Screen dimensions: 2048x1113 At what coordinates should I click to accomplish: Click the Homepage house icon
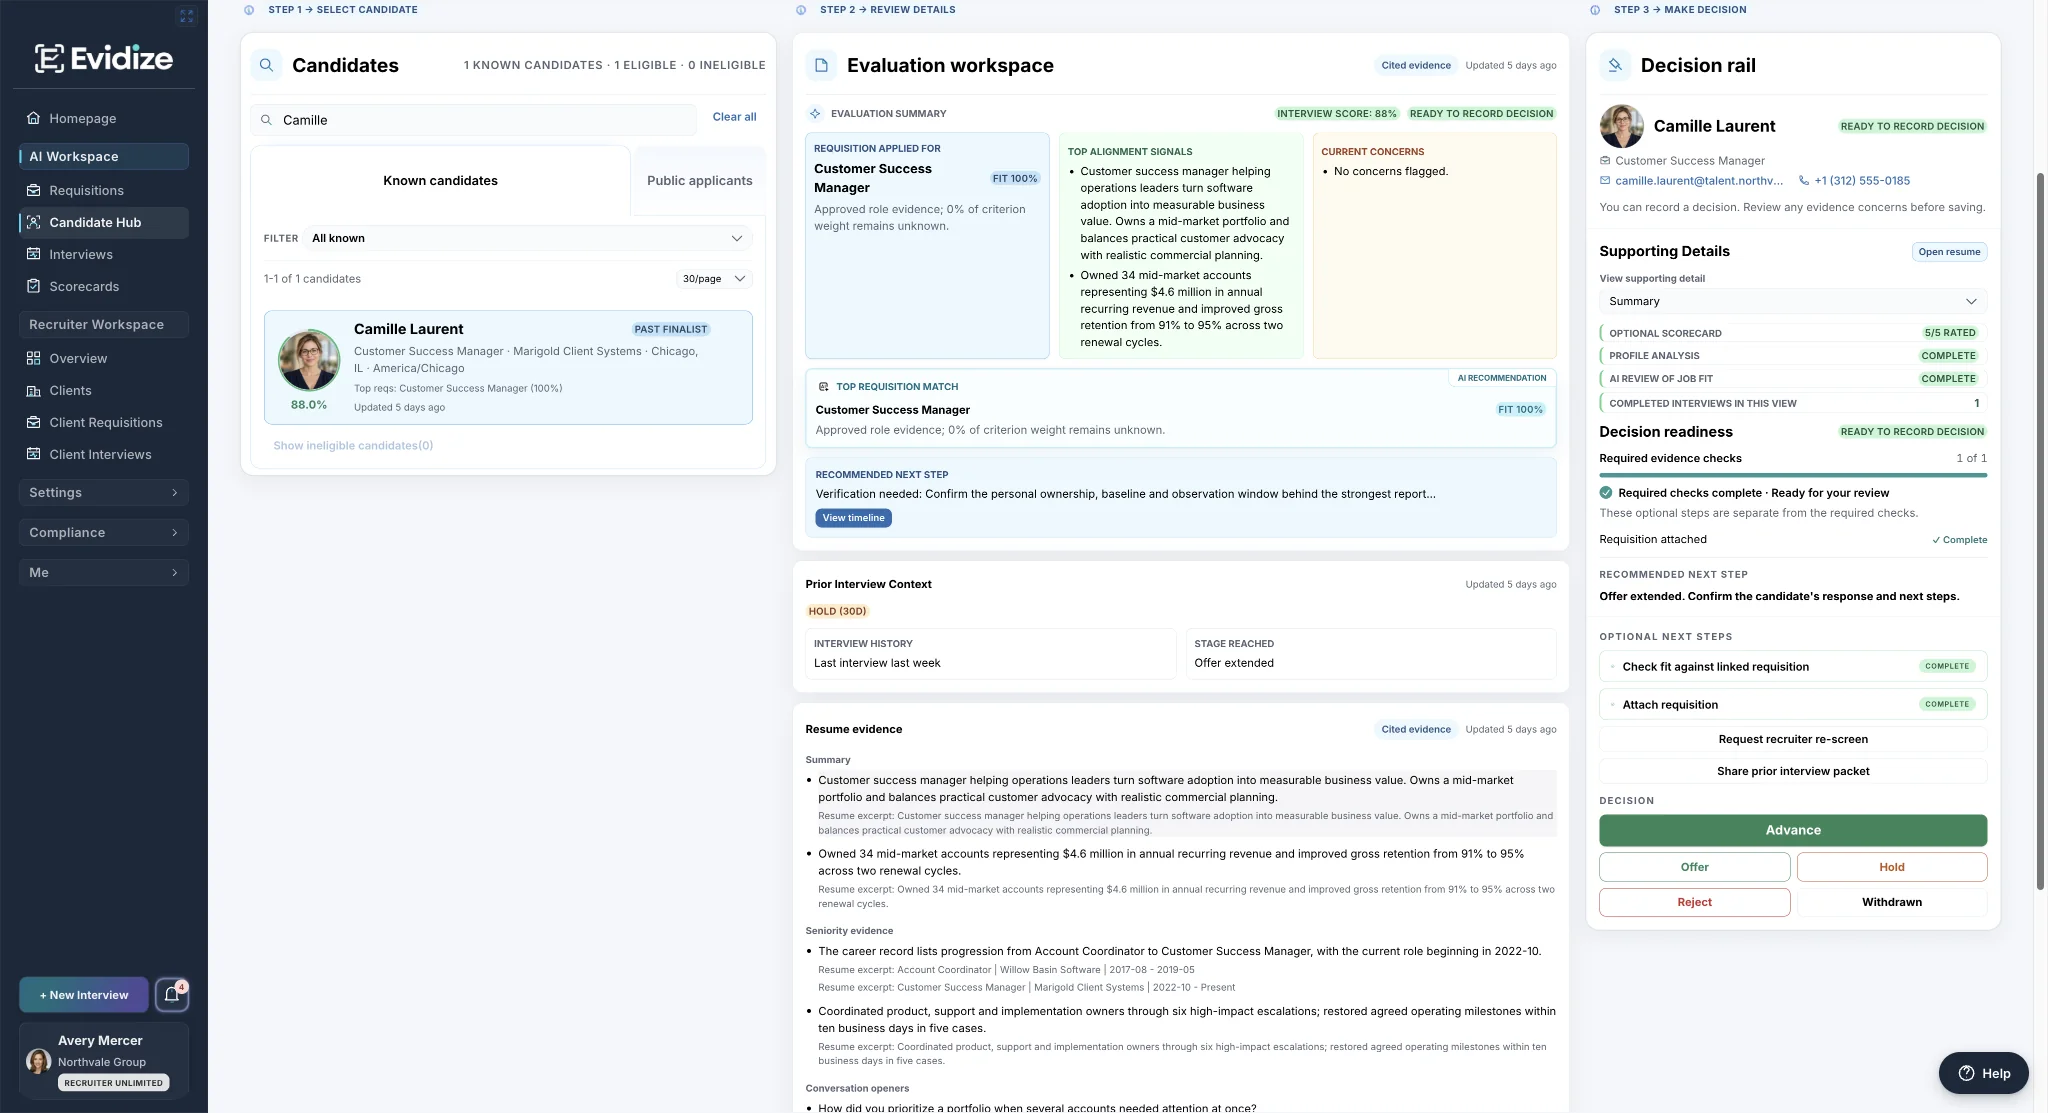click(33, 118)
